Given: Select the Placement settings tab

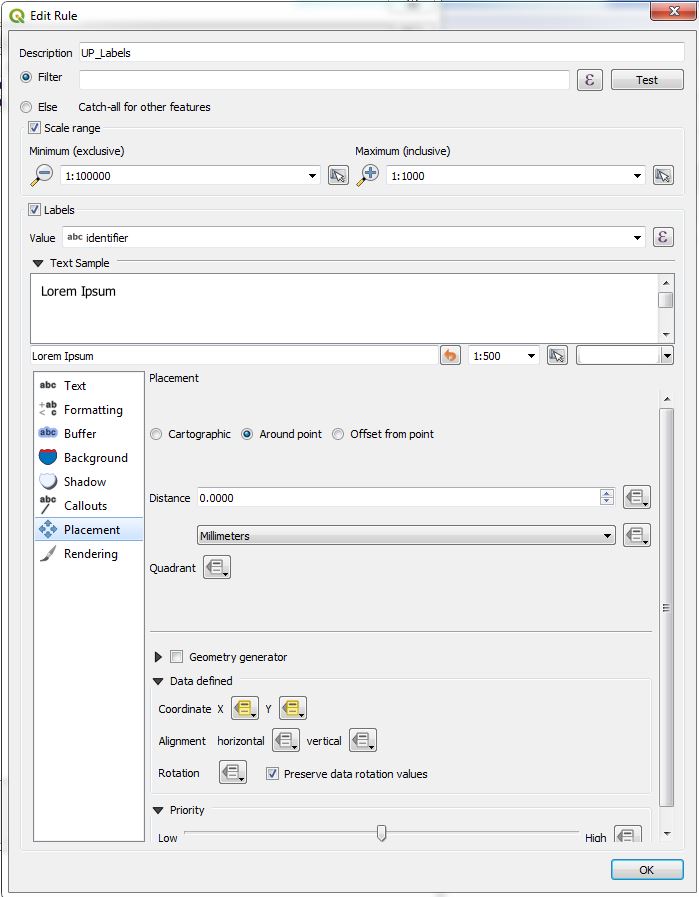Looking at the screenshot, I should click(x=89, y=530).
